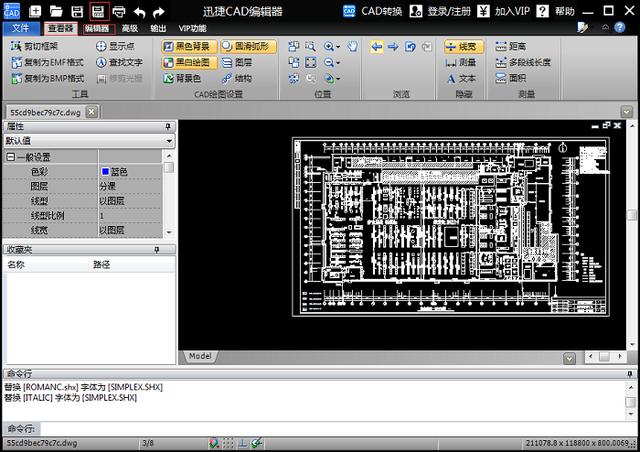
Task: Click 登录/注册 login register button
Action: (x=440, y=11)
